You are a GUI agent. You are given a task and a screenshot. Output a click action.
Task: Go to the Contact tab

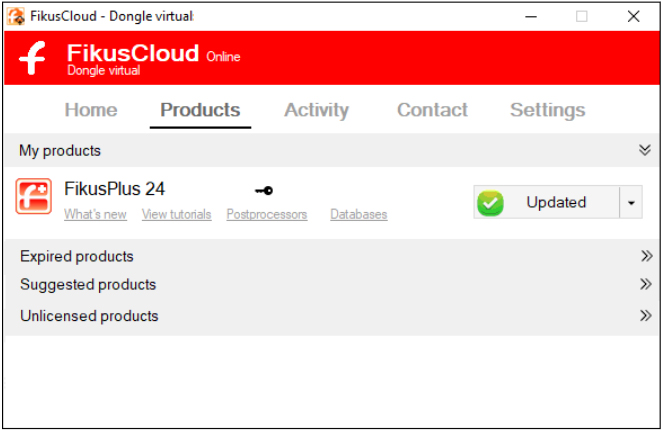tap(432, 110)
